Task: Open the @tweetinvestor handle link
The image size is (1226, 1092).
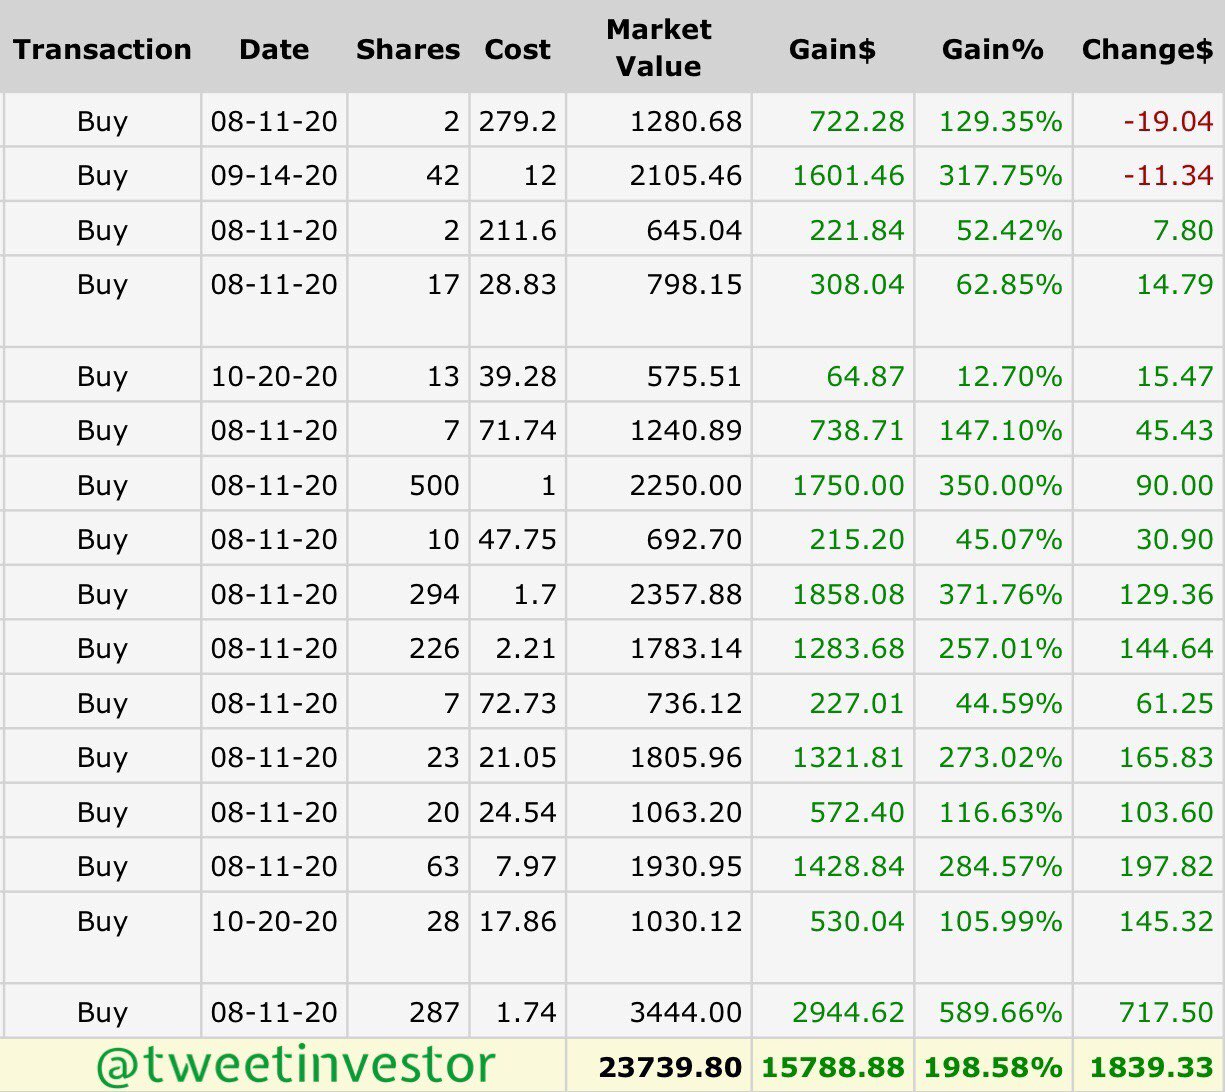Action: coord(295,1066)
